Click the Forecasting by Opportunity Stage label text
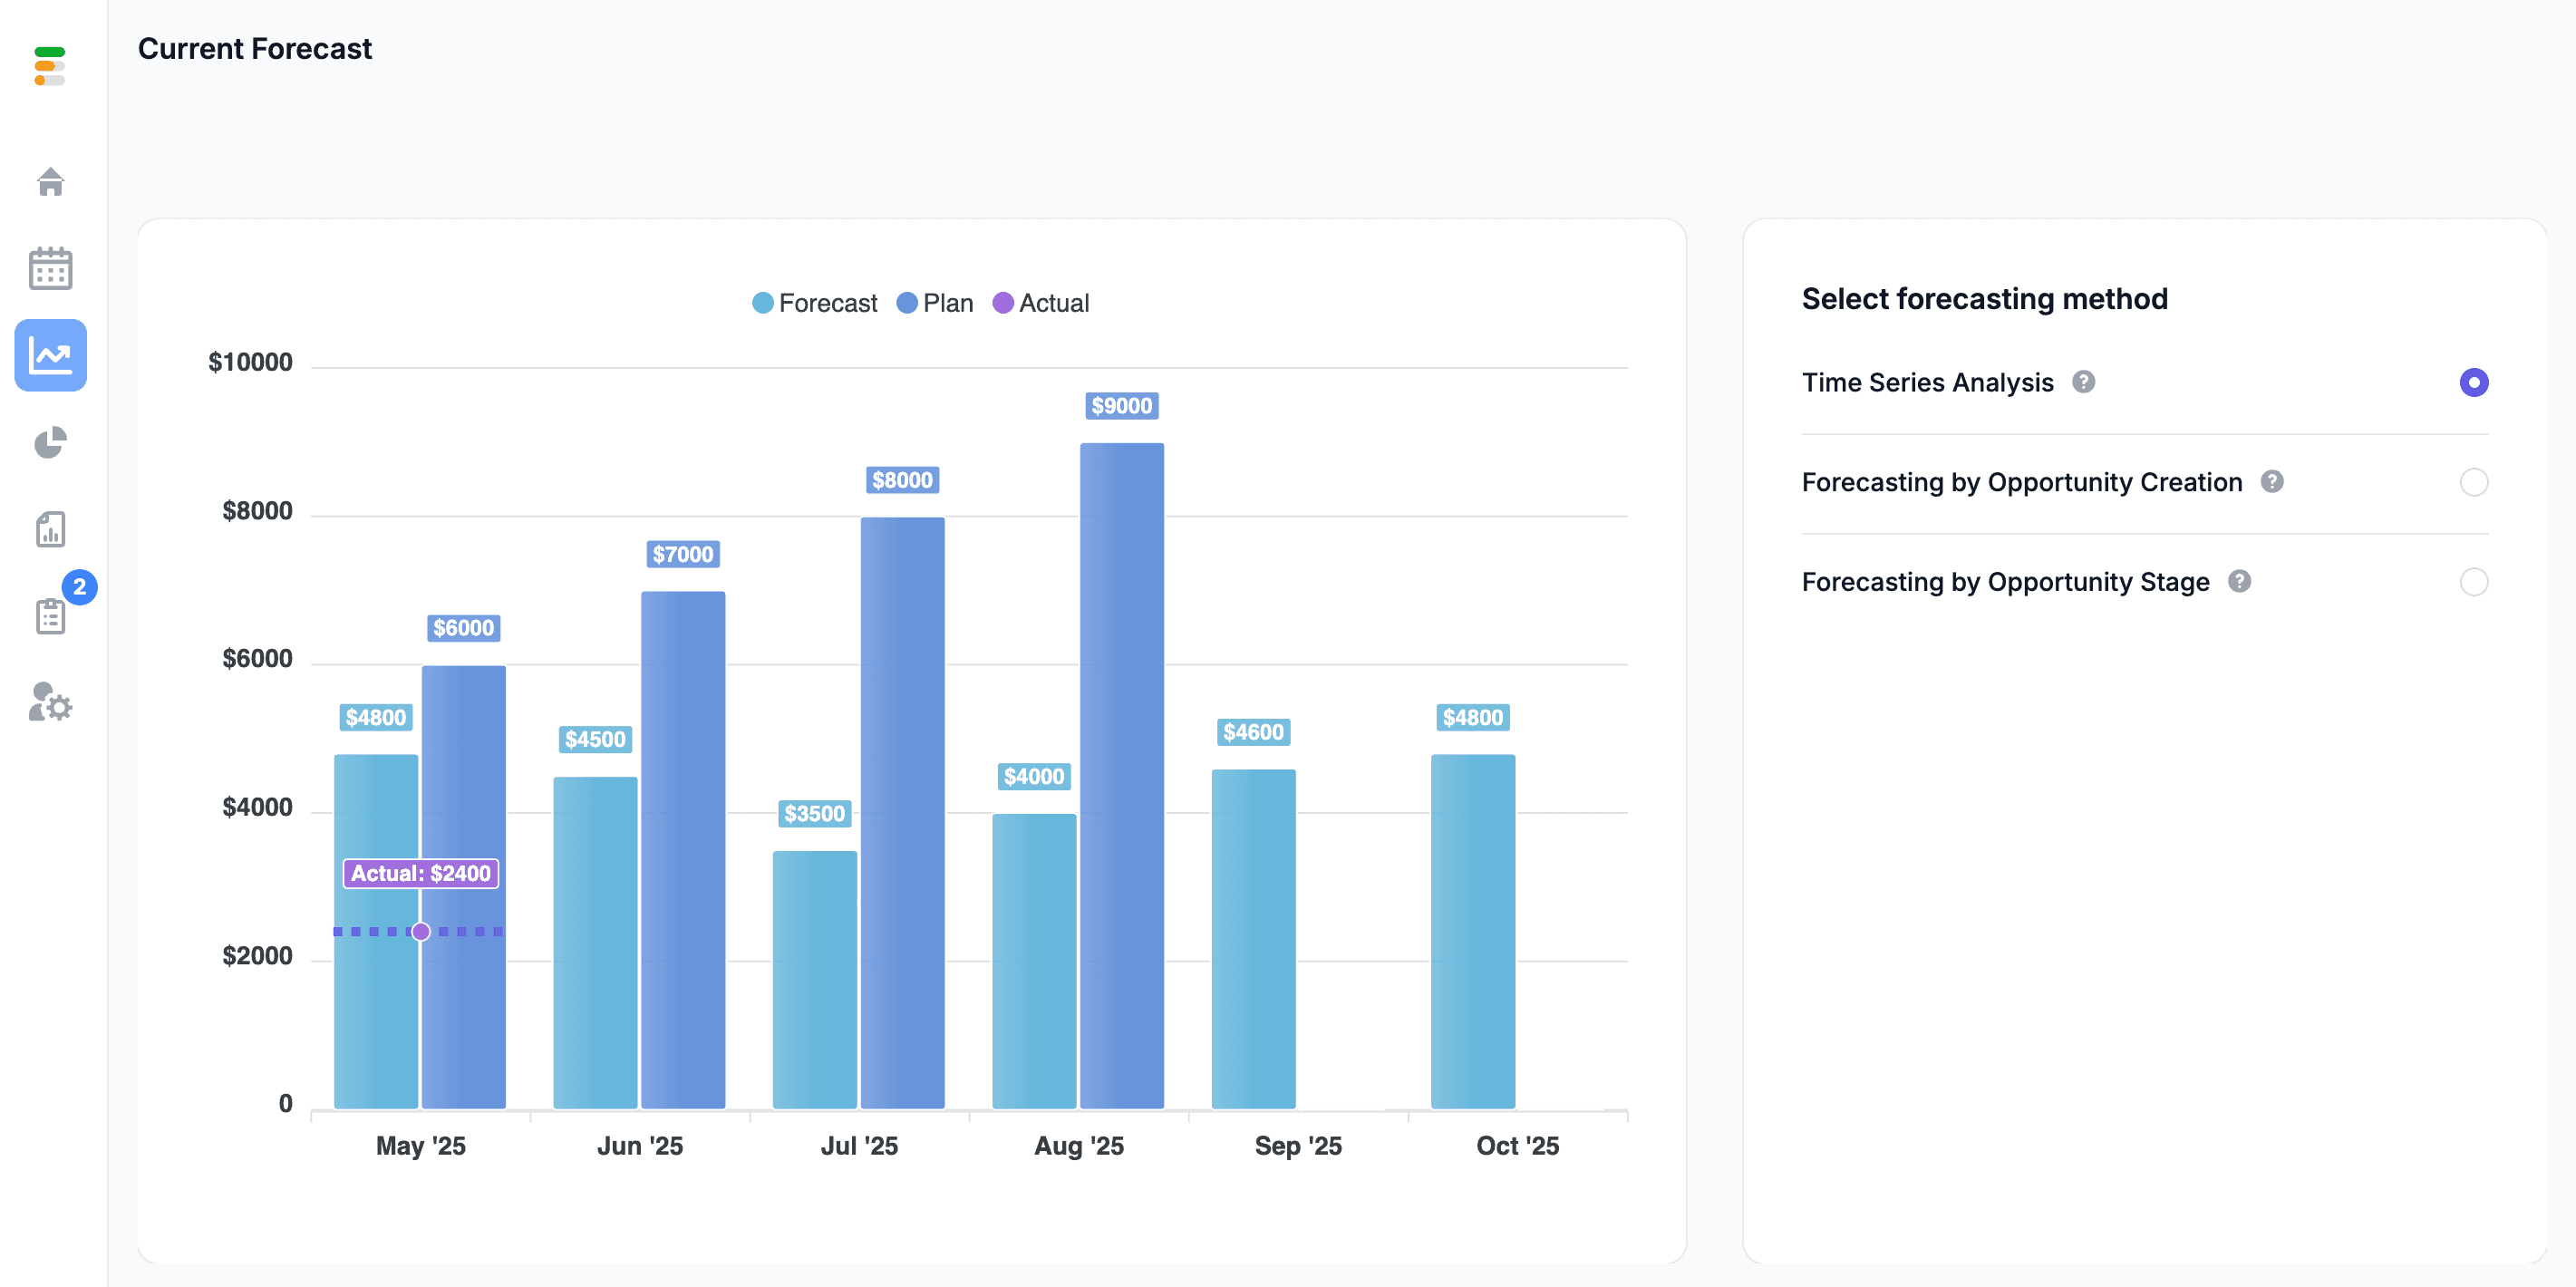The image size is (2576, 1287). 2006,581
